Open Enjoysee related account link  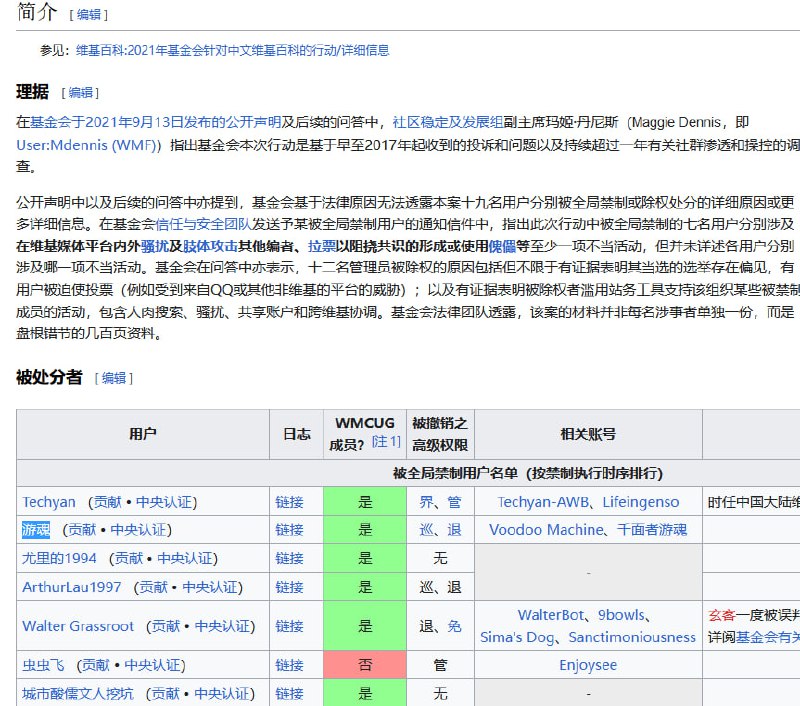[588, 665]
